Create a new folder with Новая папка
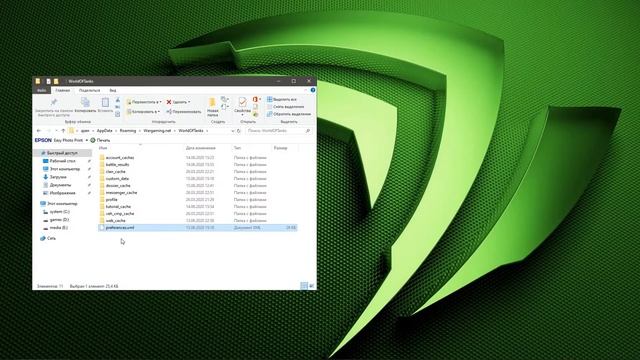Viewport: 640px width, 360px height. pyautogui.click(x=212, y=107)
